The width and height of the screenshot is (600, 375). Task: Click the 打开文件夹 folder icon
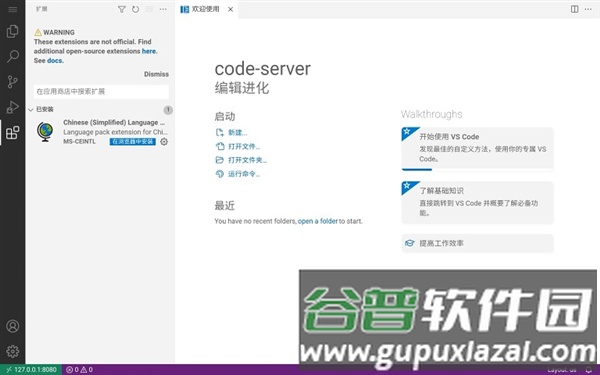tap(220, 160)
